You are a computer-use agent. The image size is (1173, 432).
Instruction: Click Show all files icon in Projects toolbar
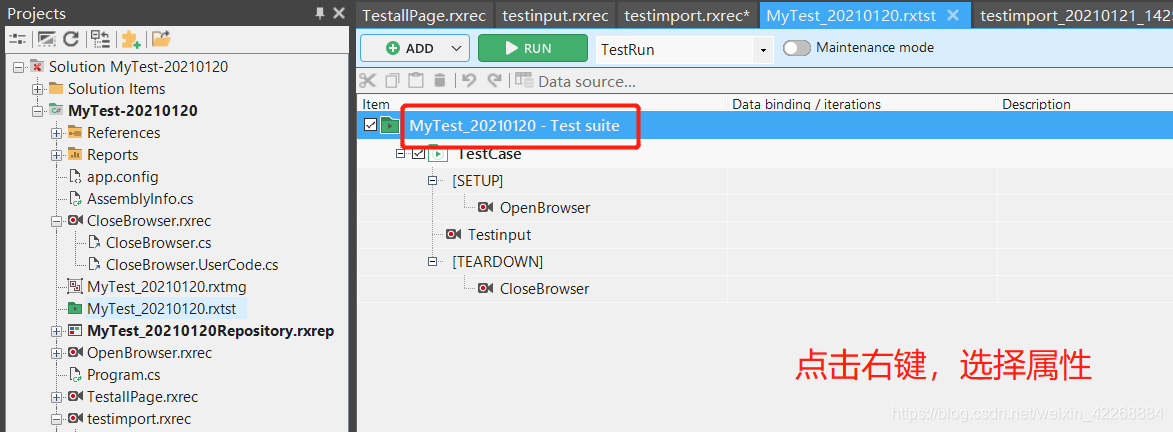pyautogui.click(x=46, y=38)
